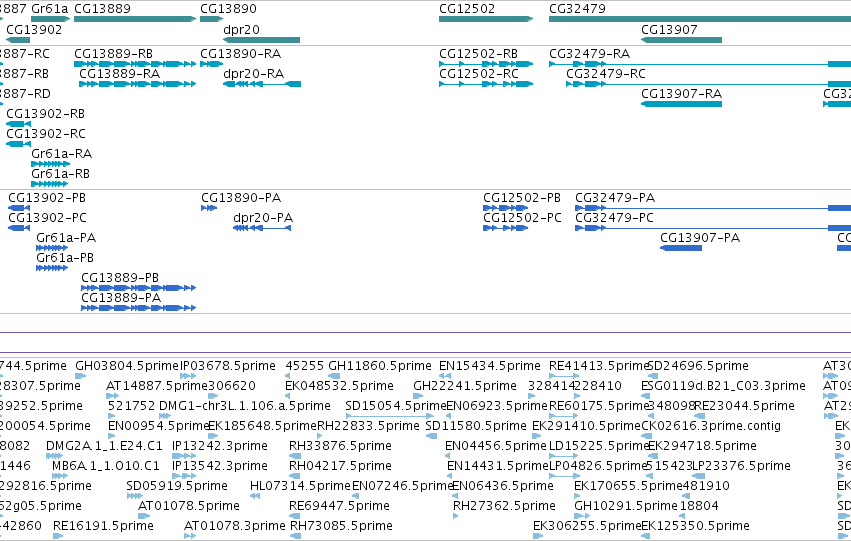Open the EN15434.5prime EST label

point(490,366)
